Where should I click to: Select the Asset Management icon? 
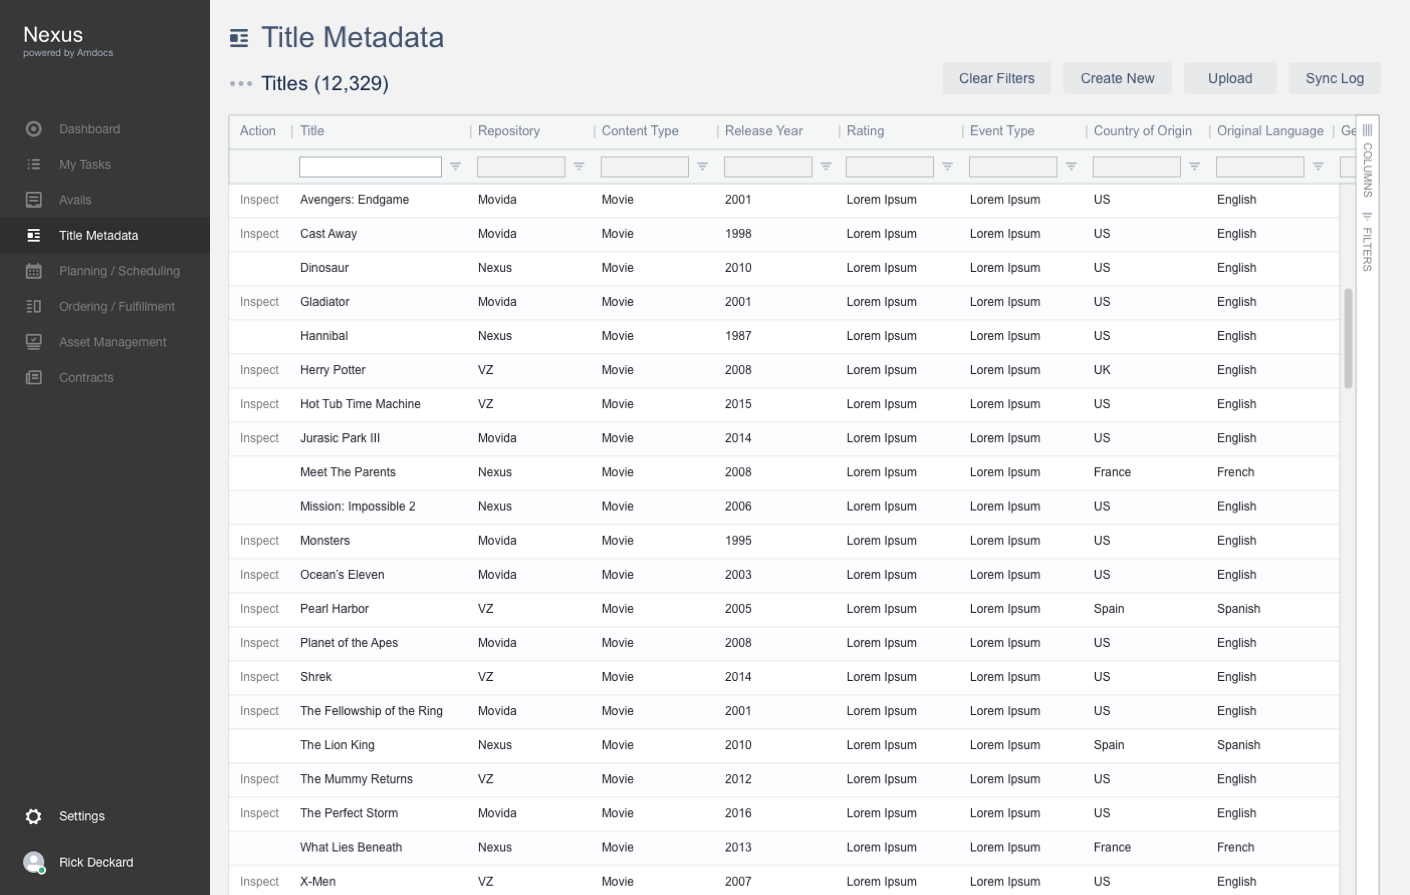pyautogui.click(x=34, y=342)
